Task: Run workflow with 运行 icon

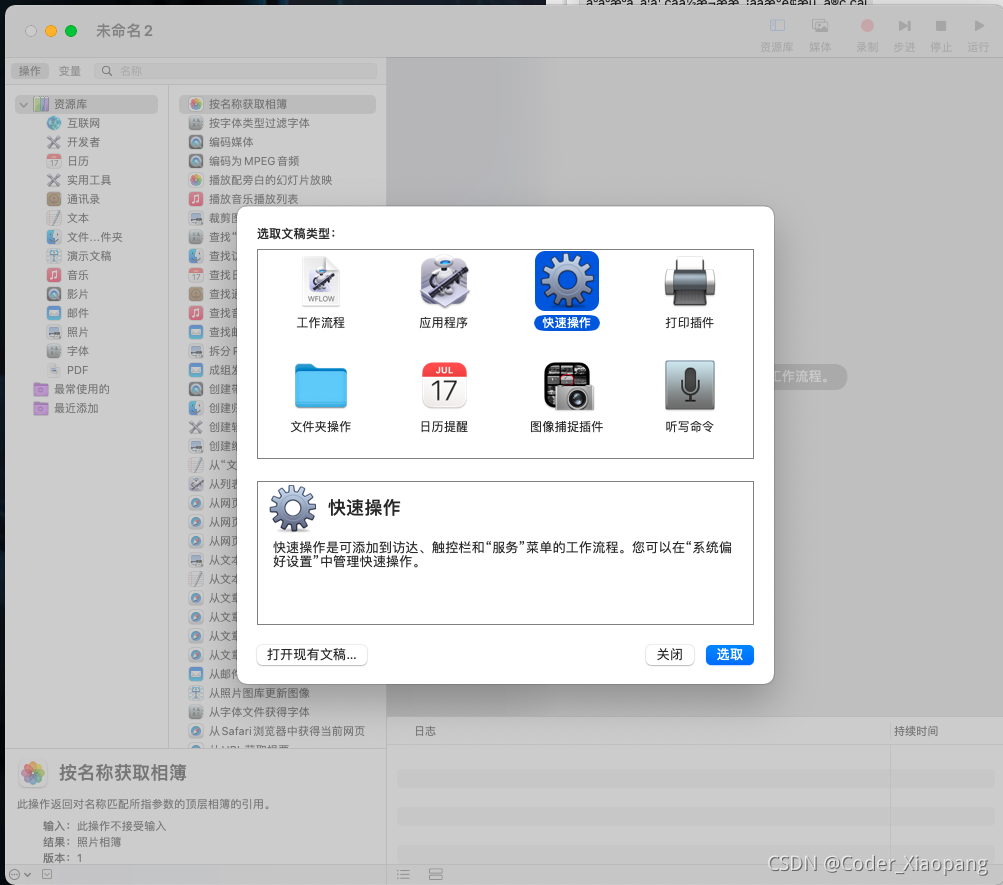Action: [x=978, y=26]
